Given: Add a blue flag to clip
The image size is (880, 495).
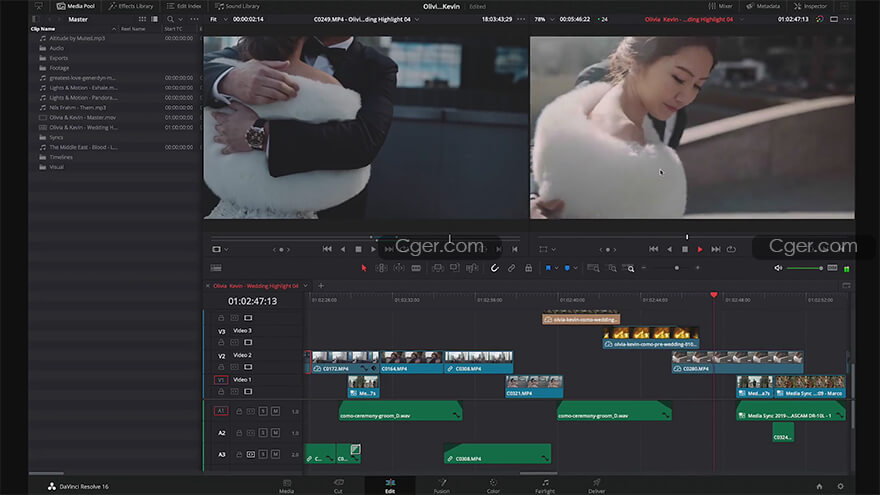Looking at the screenshot, I should pos(548,268).
